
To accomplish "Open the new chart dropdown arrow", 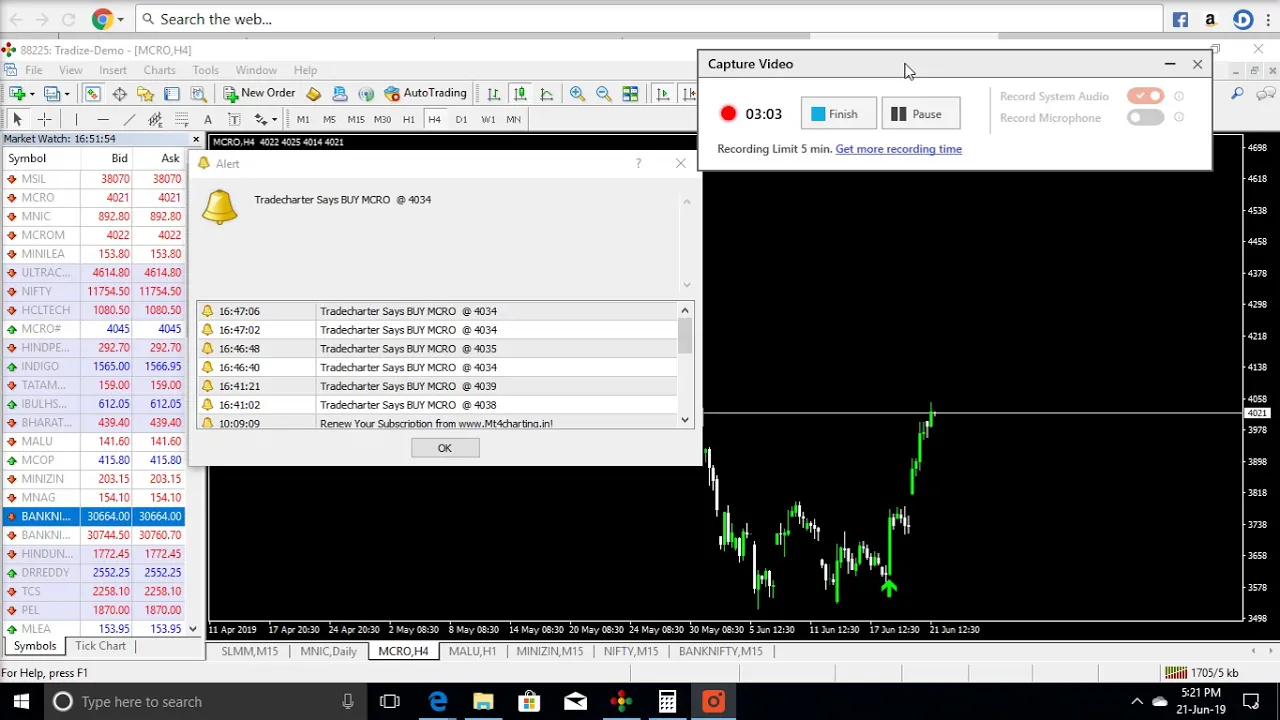I will (32, 94).
